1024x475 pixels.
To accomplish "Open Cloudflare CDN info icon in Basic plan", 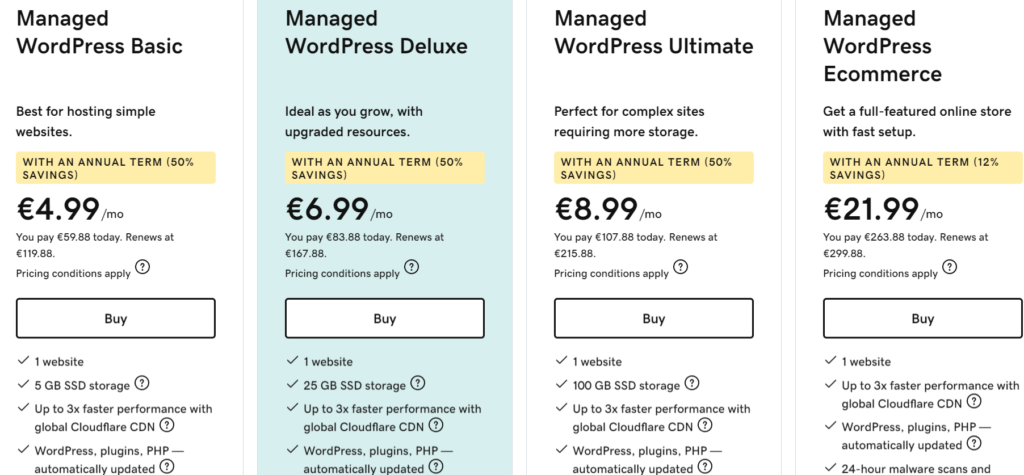I will [x=166, y=425].
